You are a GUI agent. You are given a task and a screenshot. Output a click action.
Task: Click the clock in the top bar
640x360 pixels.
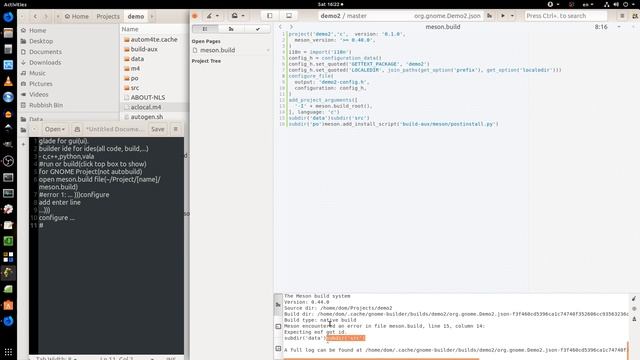pyautogui.click(x=330, y=4)
